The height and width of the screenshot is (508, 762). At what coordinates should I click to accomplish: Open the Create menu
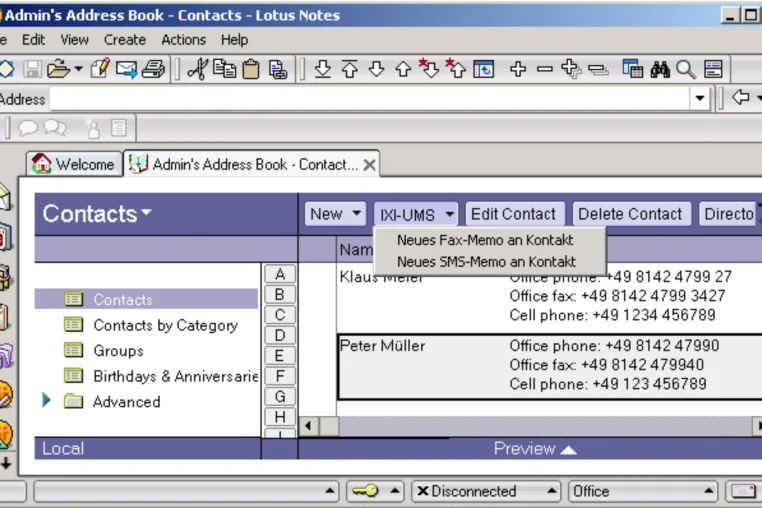pyautogui.click(x=124, y=40)
